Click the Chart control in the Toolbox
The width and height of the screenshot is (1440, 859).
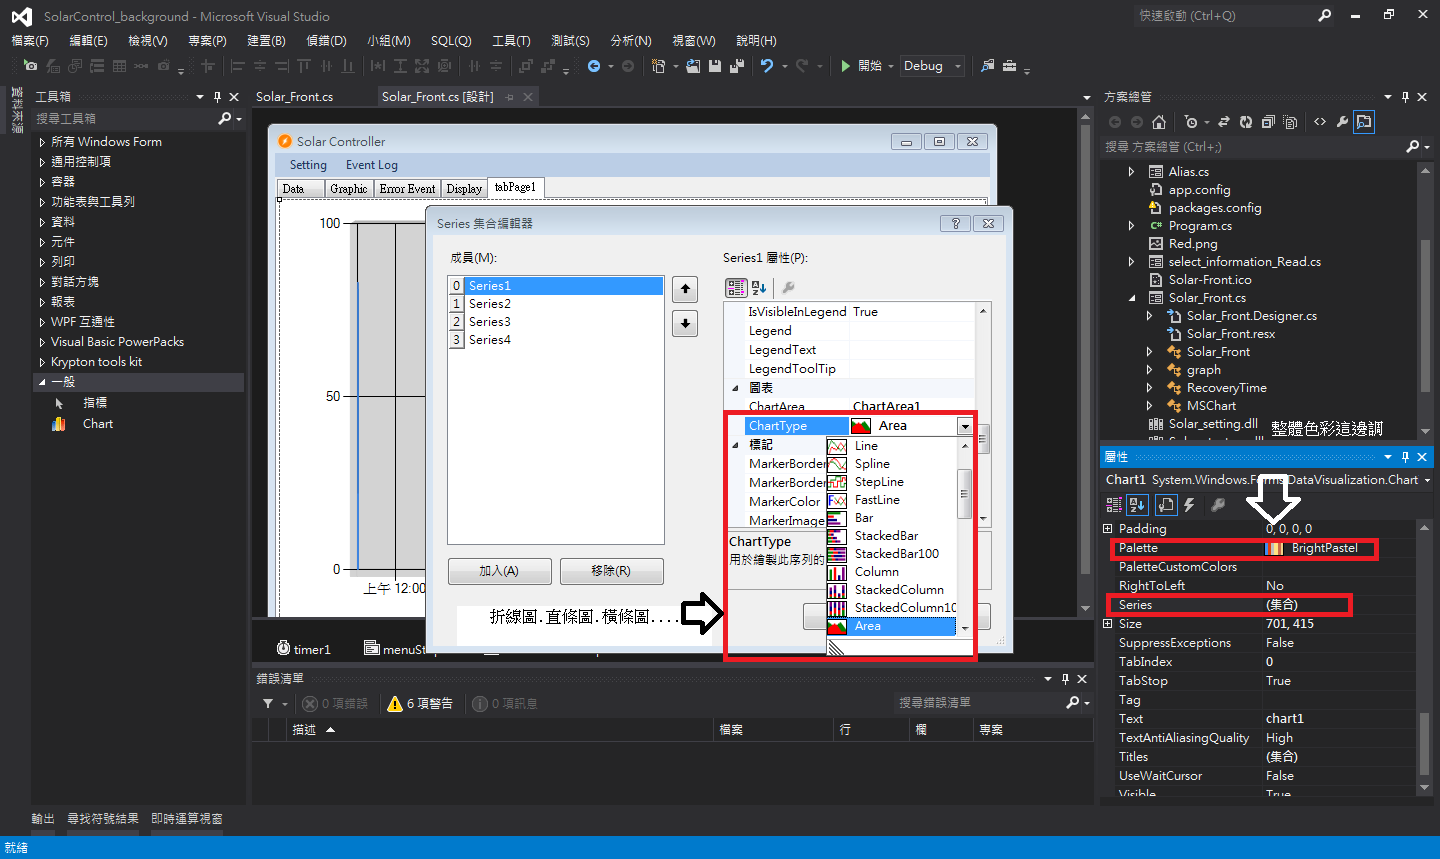point(98,424)
